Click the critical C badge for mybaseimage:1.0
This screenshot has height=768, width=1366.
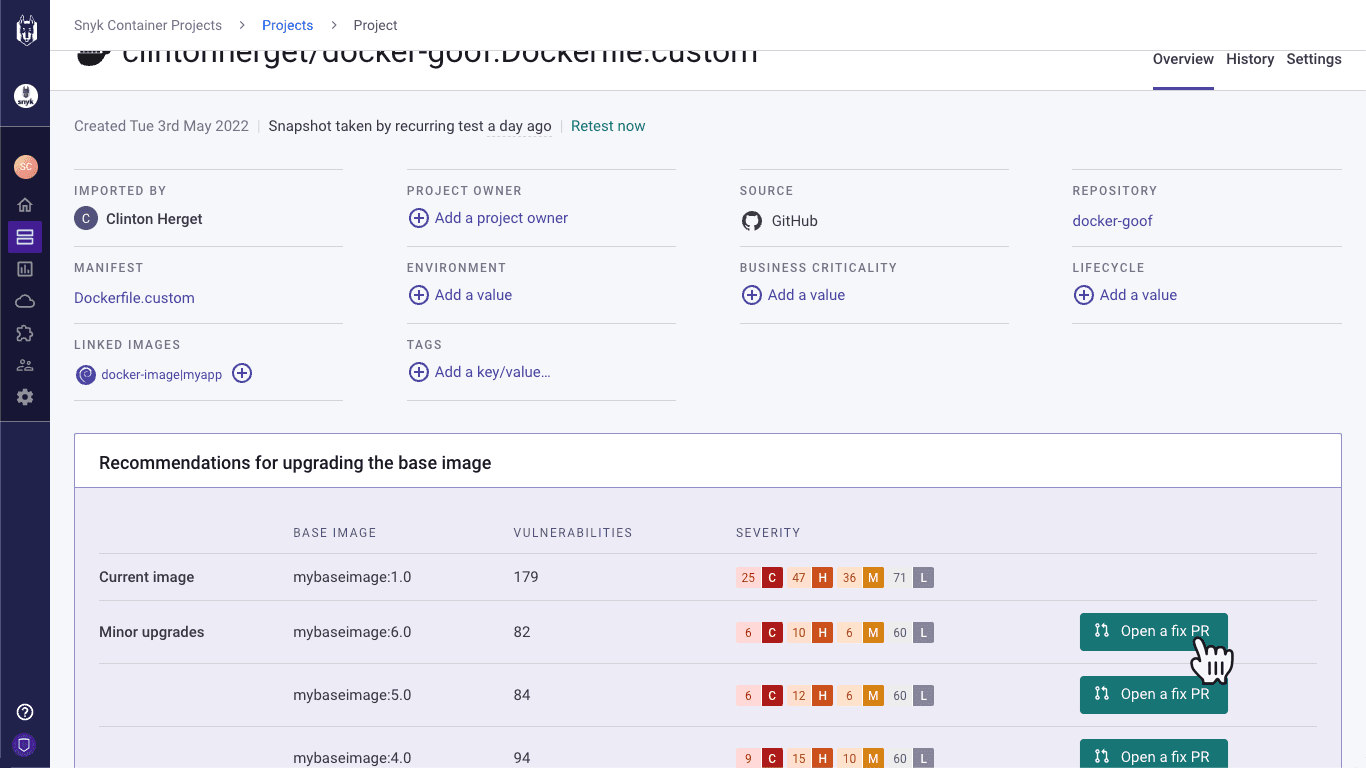point(772,578)
